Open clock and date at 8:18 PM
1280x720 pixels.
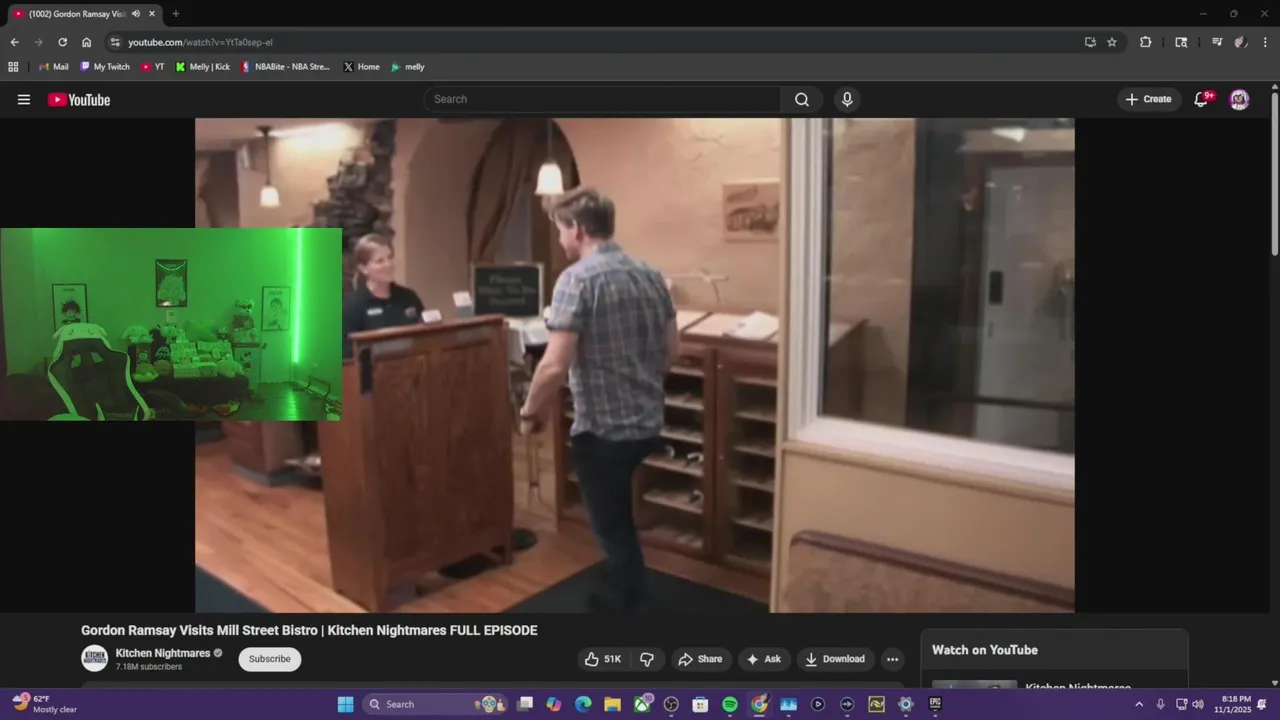tap(1232, 704)
